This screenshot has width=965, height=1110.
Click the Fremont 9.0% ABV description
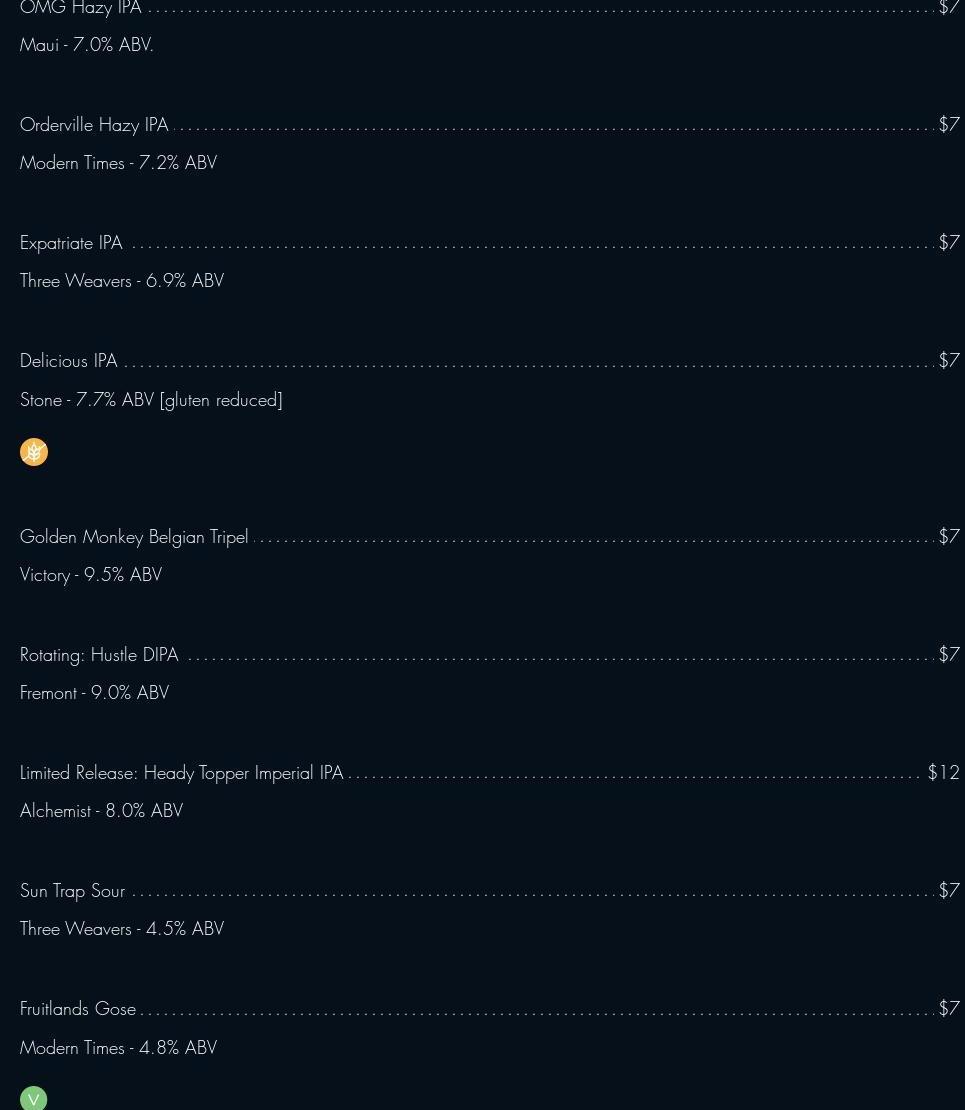(x=94, y=693)
